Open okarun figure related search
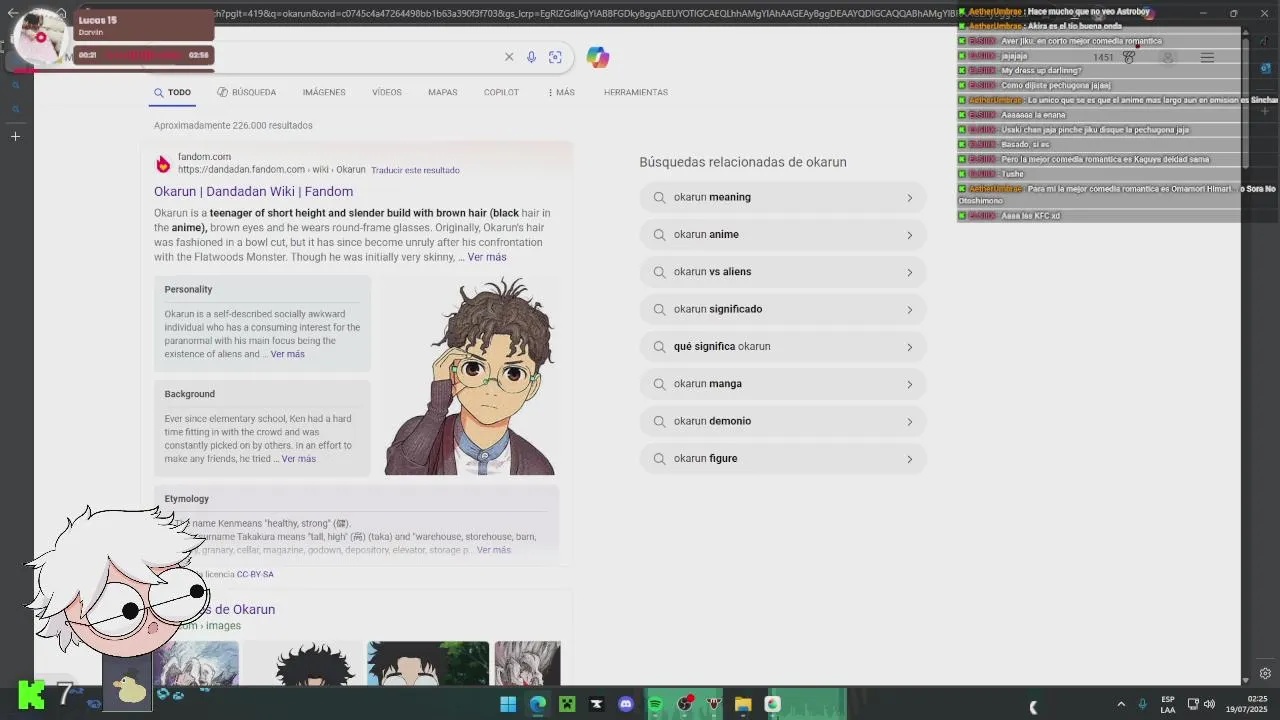The height and width of the screenshot is (720, 1280). 783,458
